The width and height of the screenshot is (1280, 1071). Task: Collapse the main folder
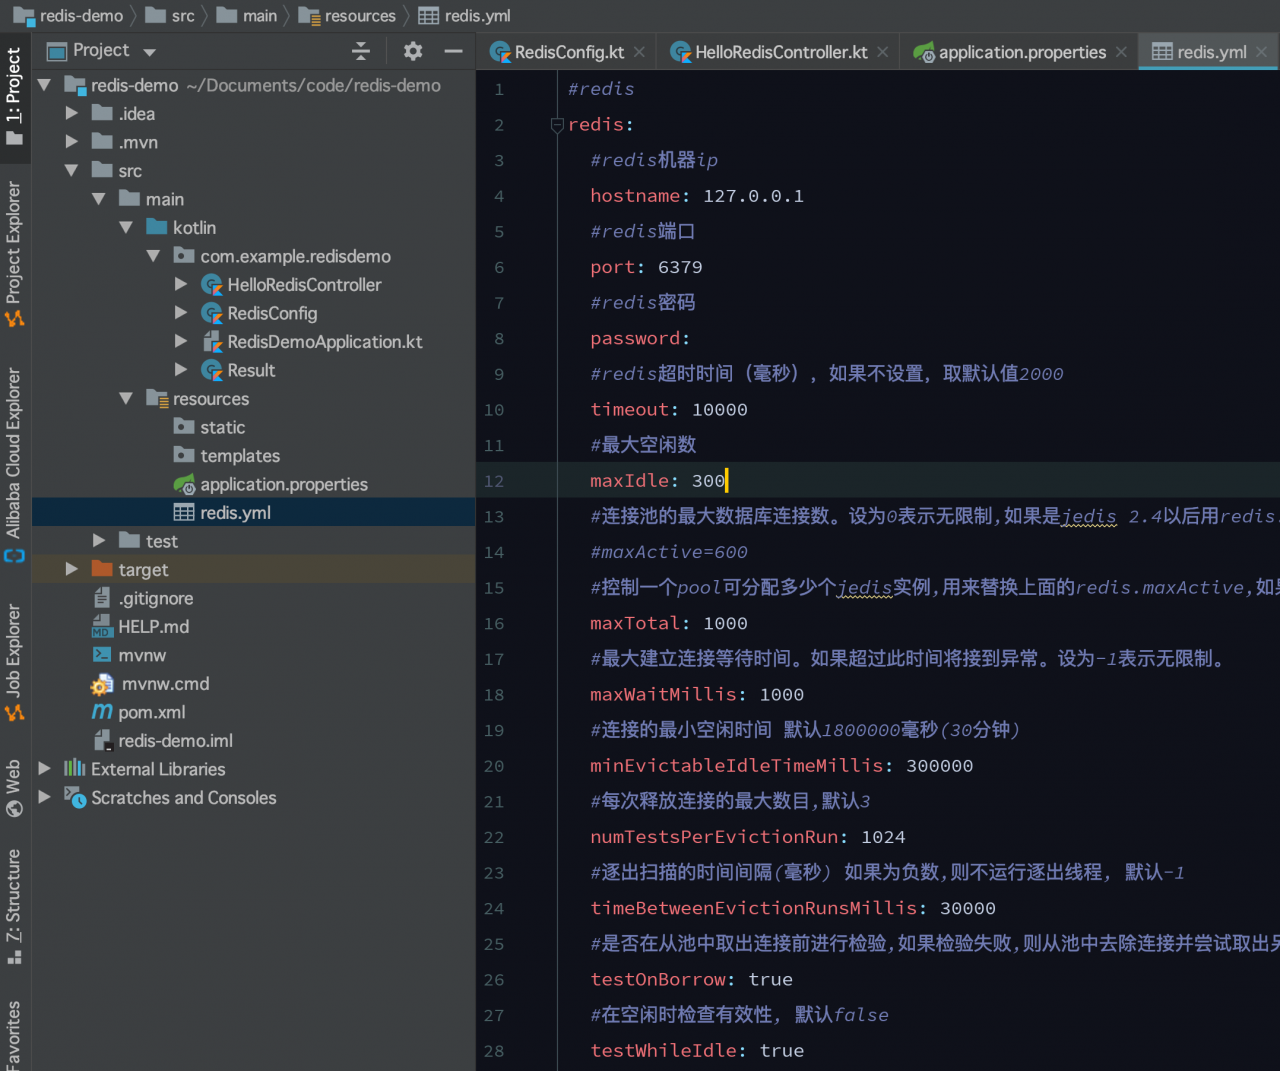click(98, 199)
